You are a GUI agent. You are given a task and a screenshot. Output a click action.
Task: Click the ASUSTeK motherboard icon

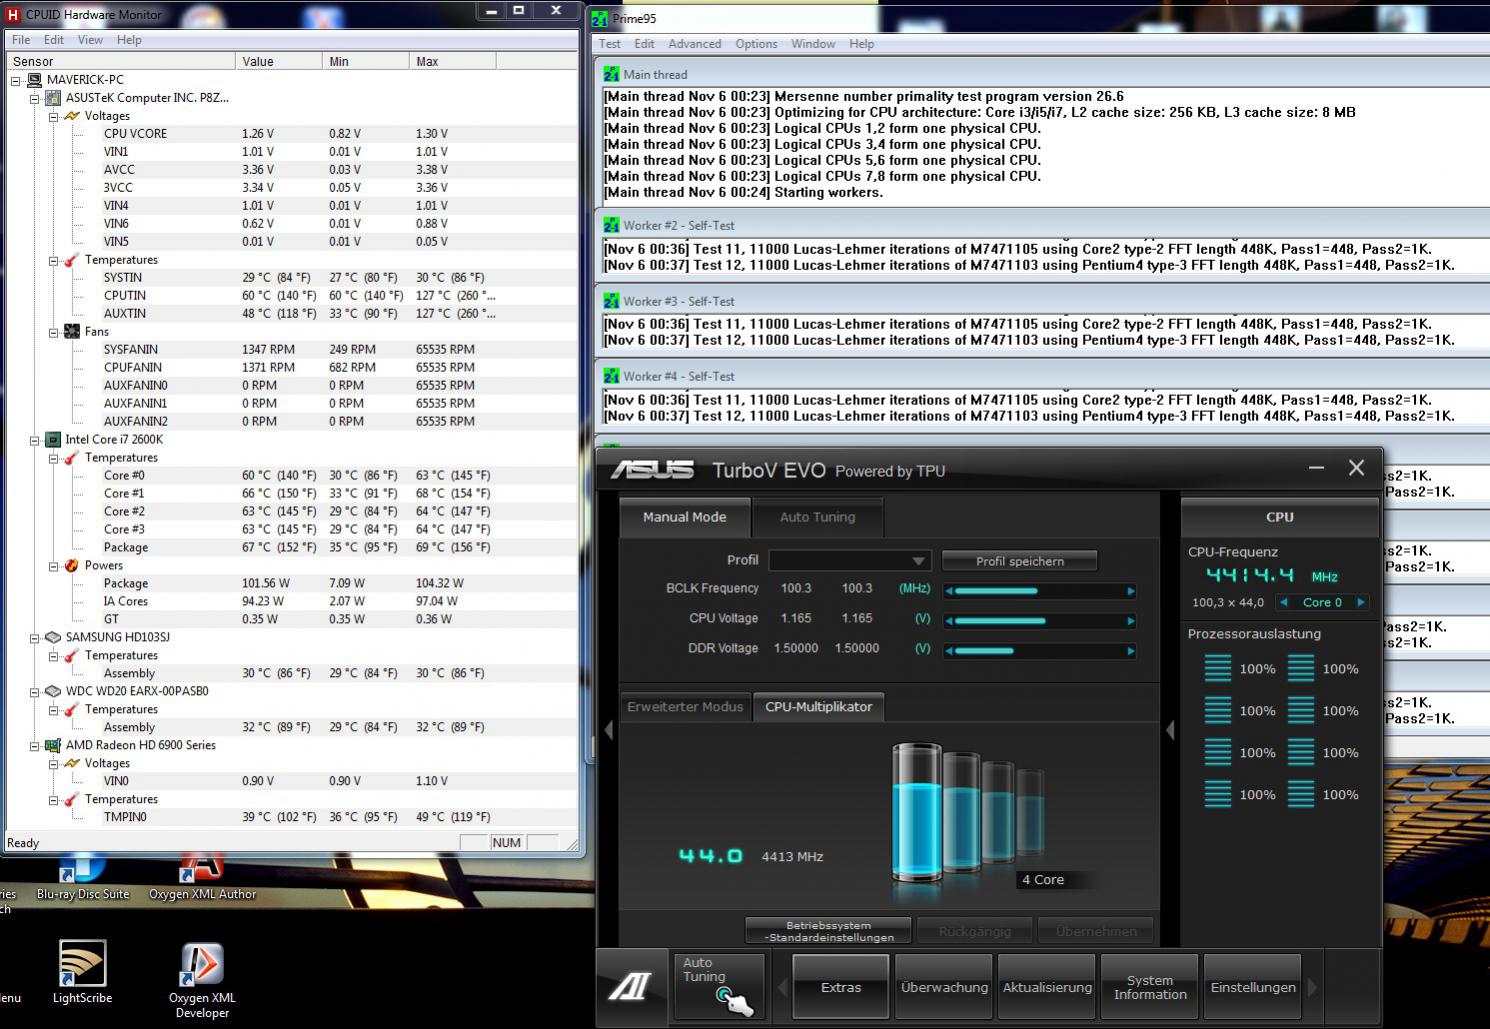53,97
